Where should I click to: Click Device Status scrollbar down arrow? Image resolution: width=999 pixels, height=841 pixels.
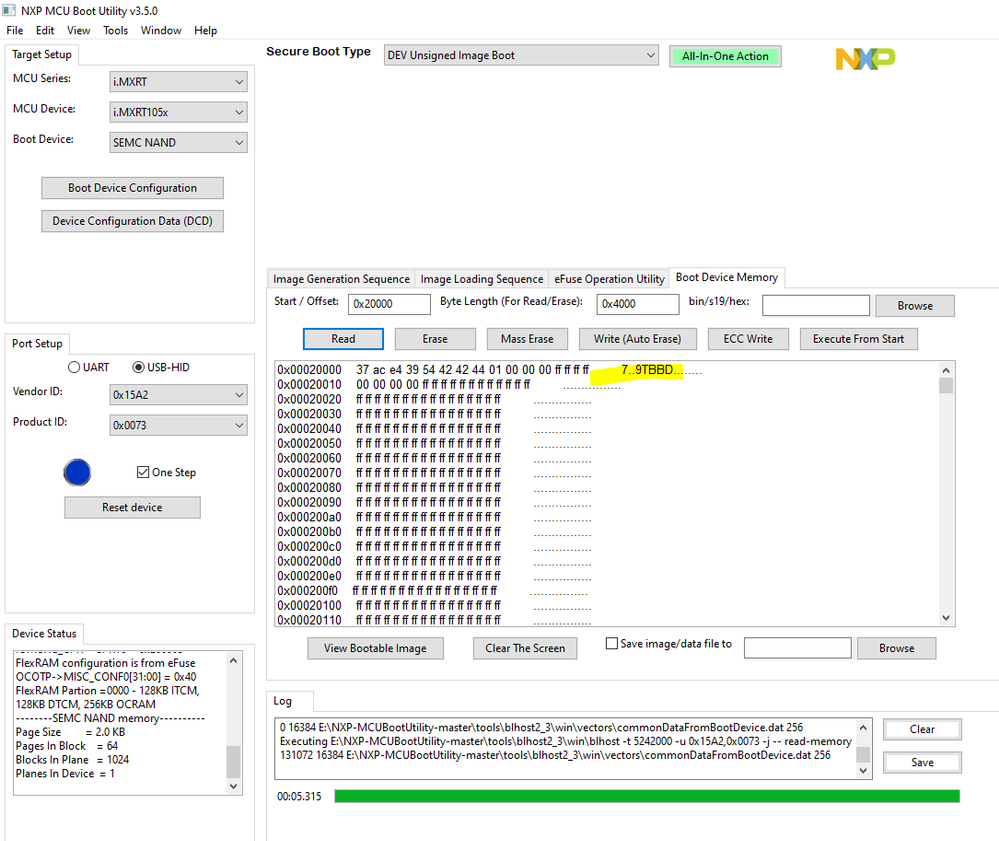tap(233, 786)
